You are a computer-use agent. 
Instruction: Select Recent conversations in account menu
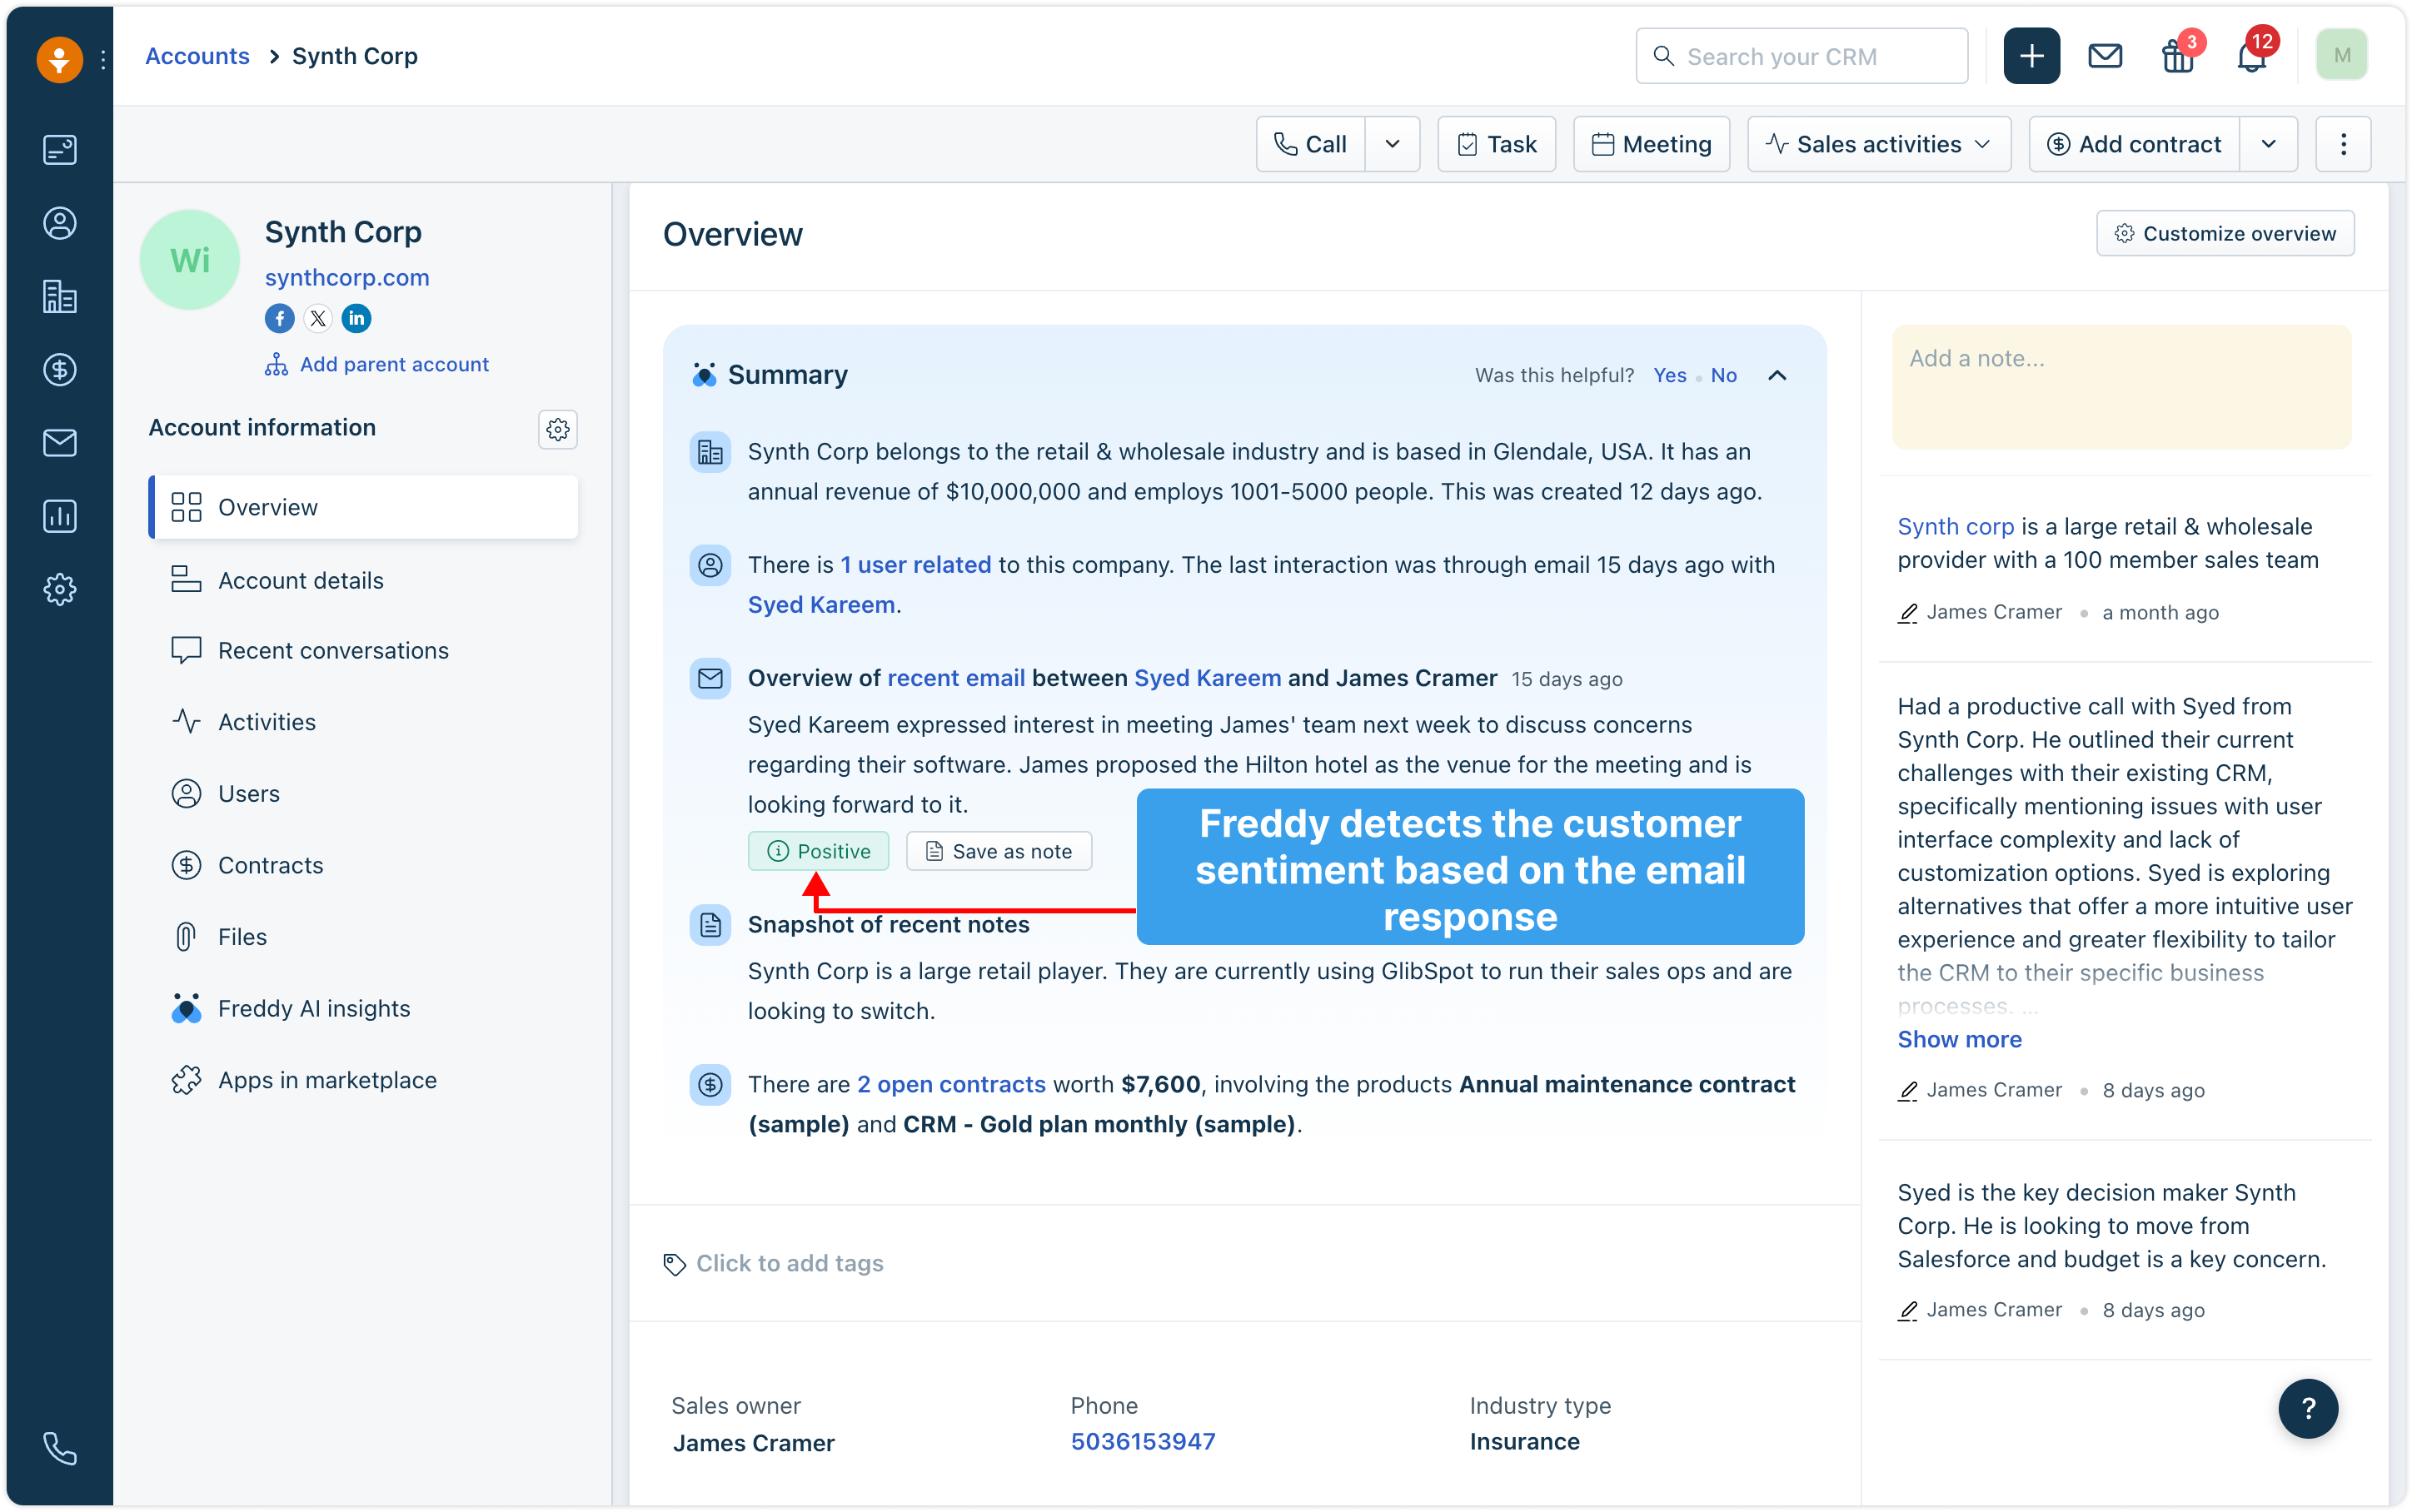333,650
